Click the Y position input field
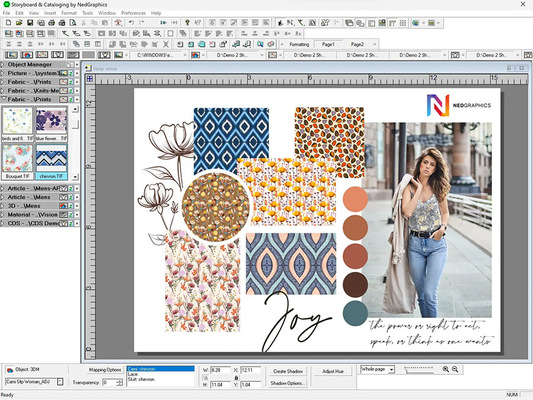This screenshot has height=400, width=533. click(251, 385)
